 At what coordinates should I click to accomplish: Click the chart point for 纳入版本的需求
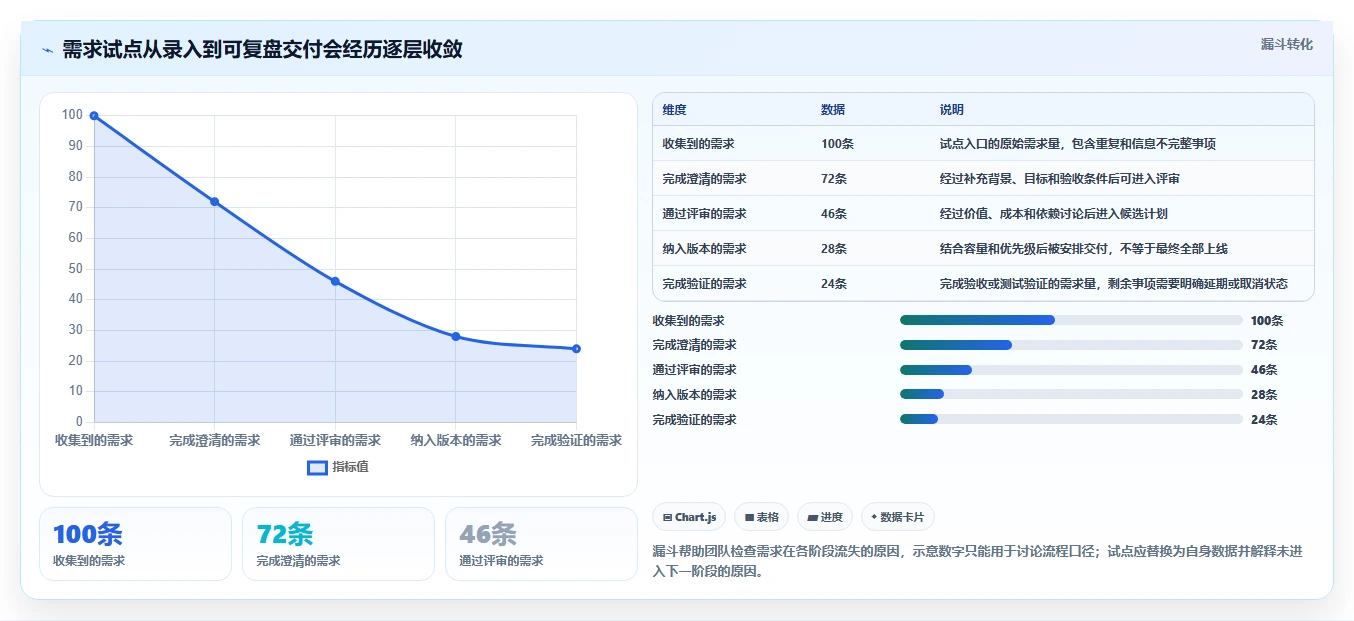tap(456, 336)
